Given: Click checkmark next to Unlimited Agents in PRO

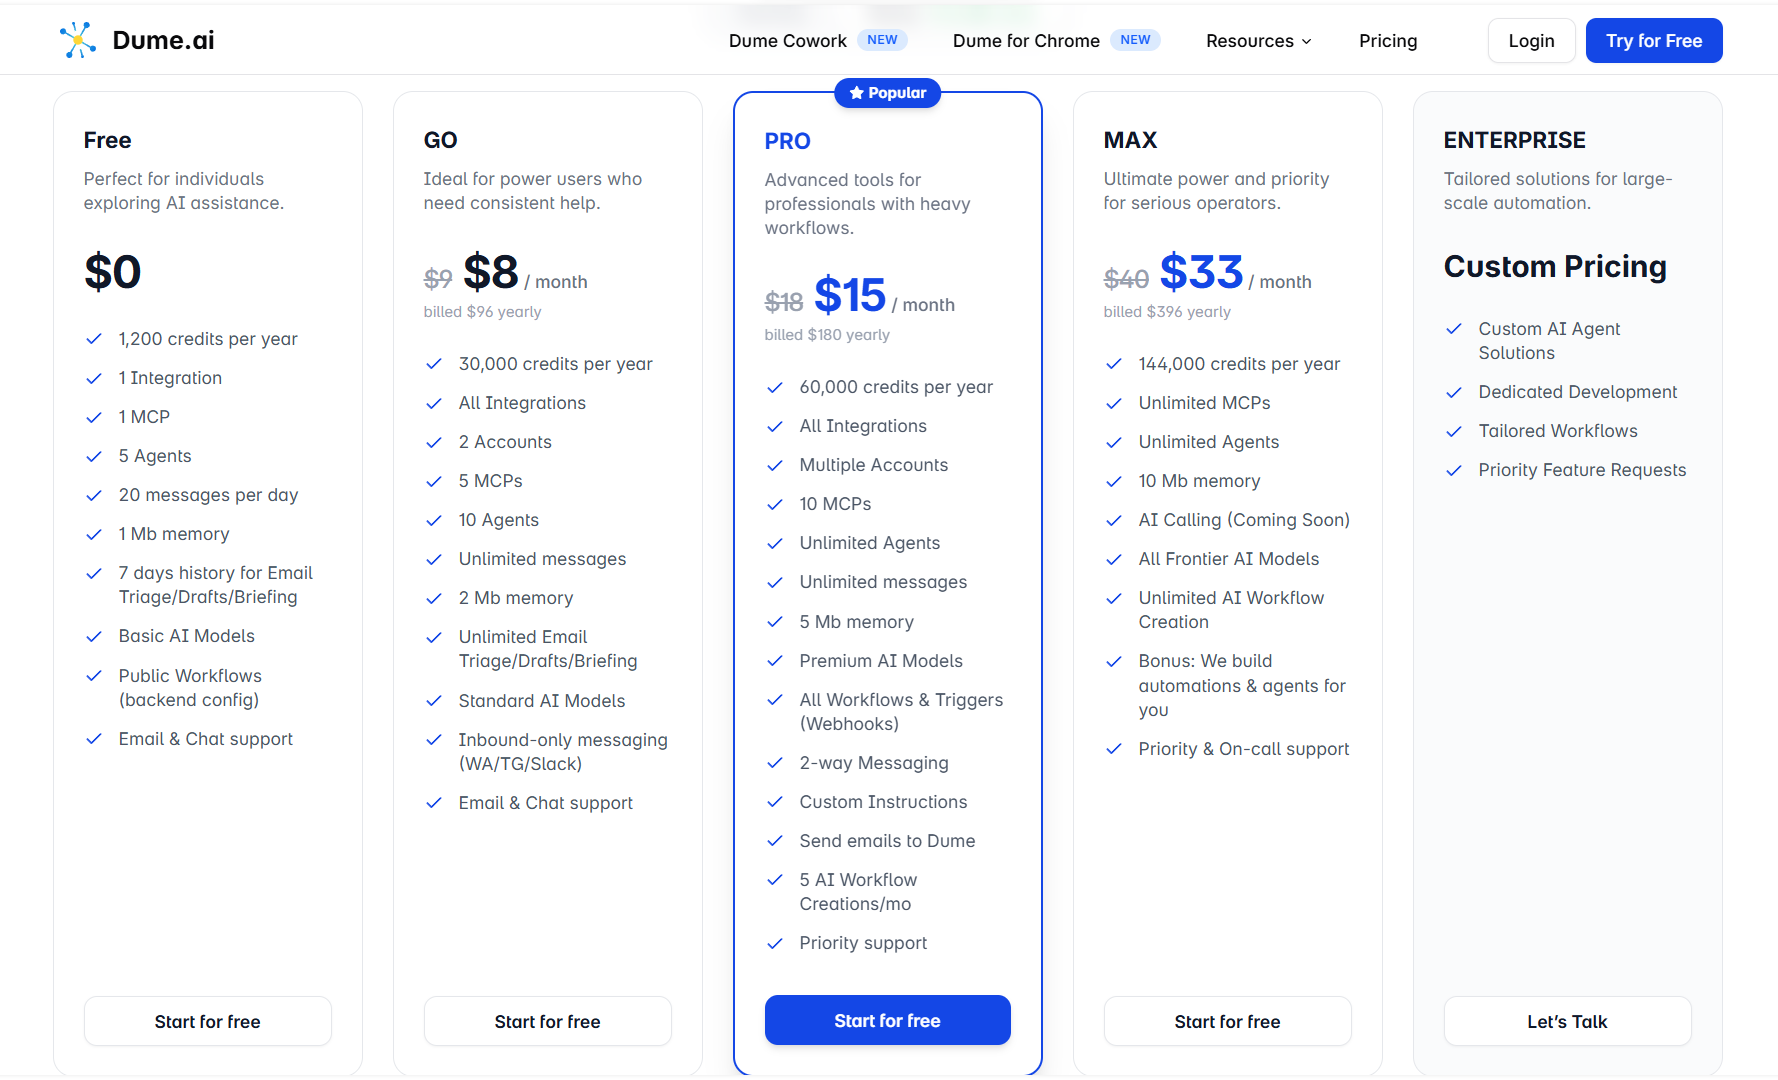Looking at the screenshot, I should (774, 543).
